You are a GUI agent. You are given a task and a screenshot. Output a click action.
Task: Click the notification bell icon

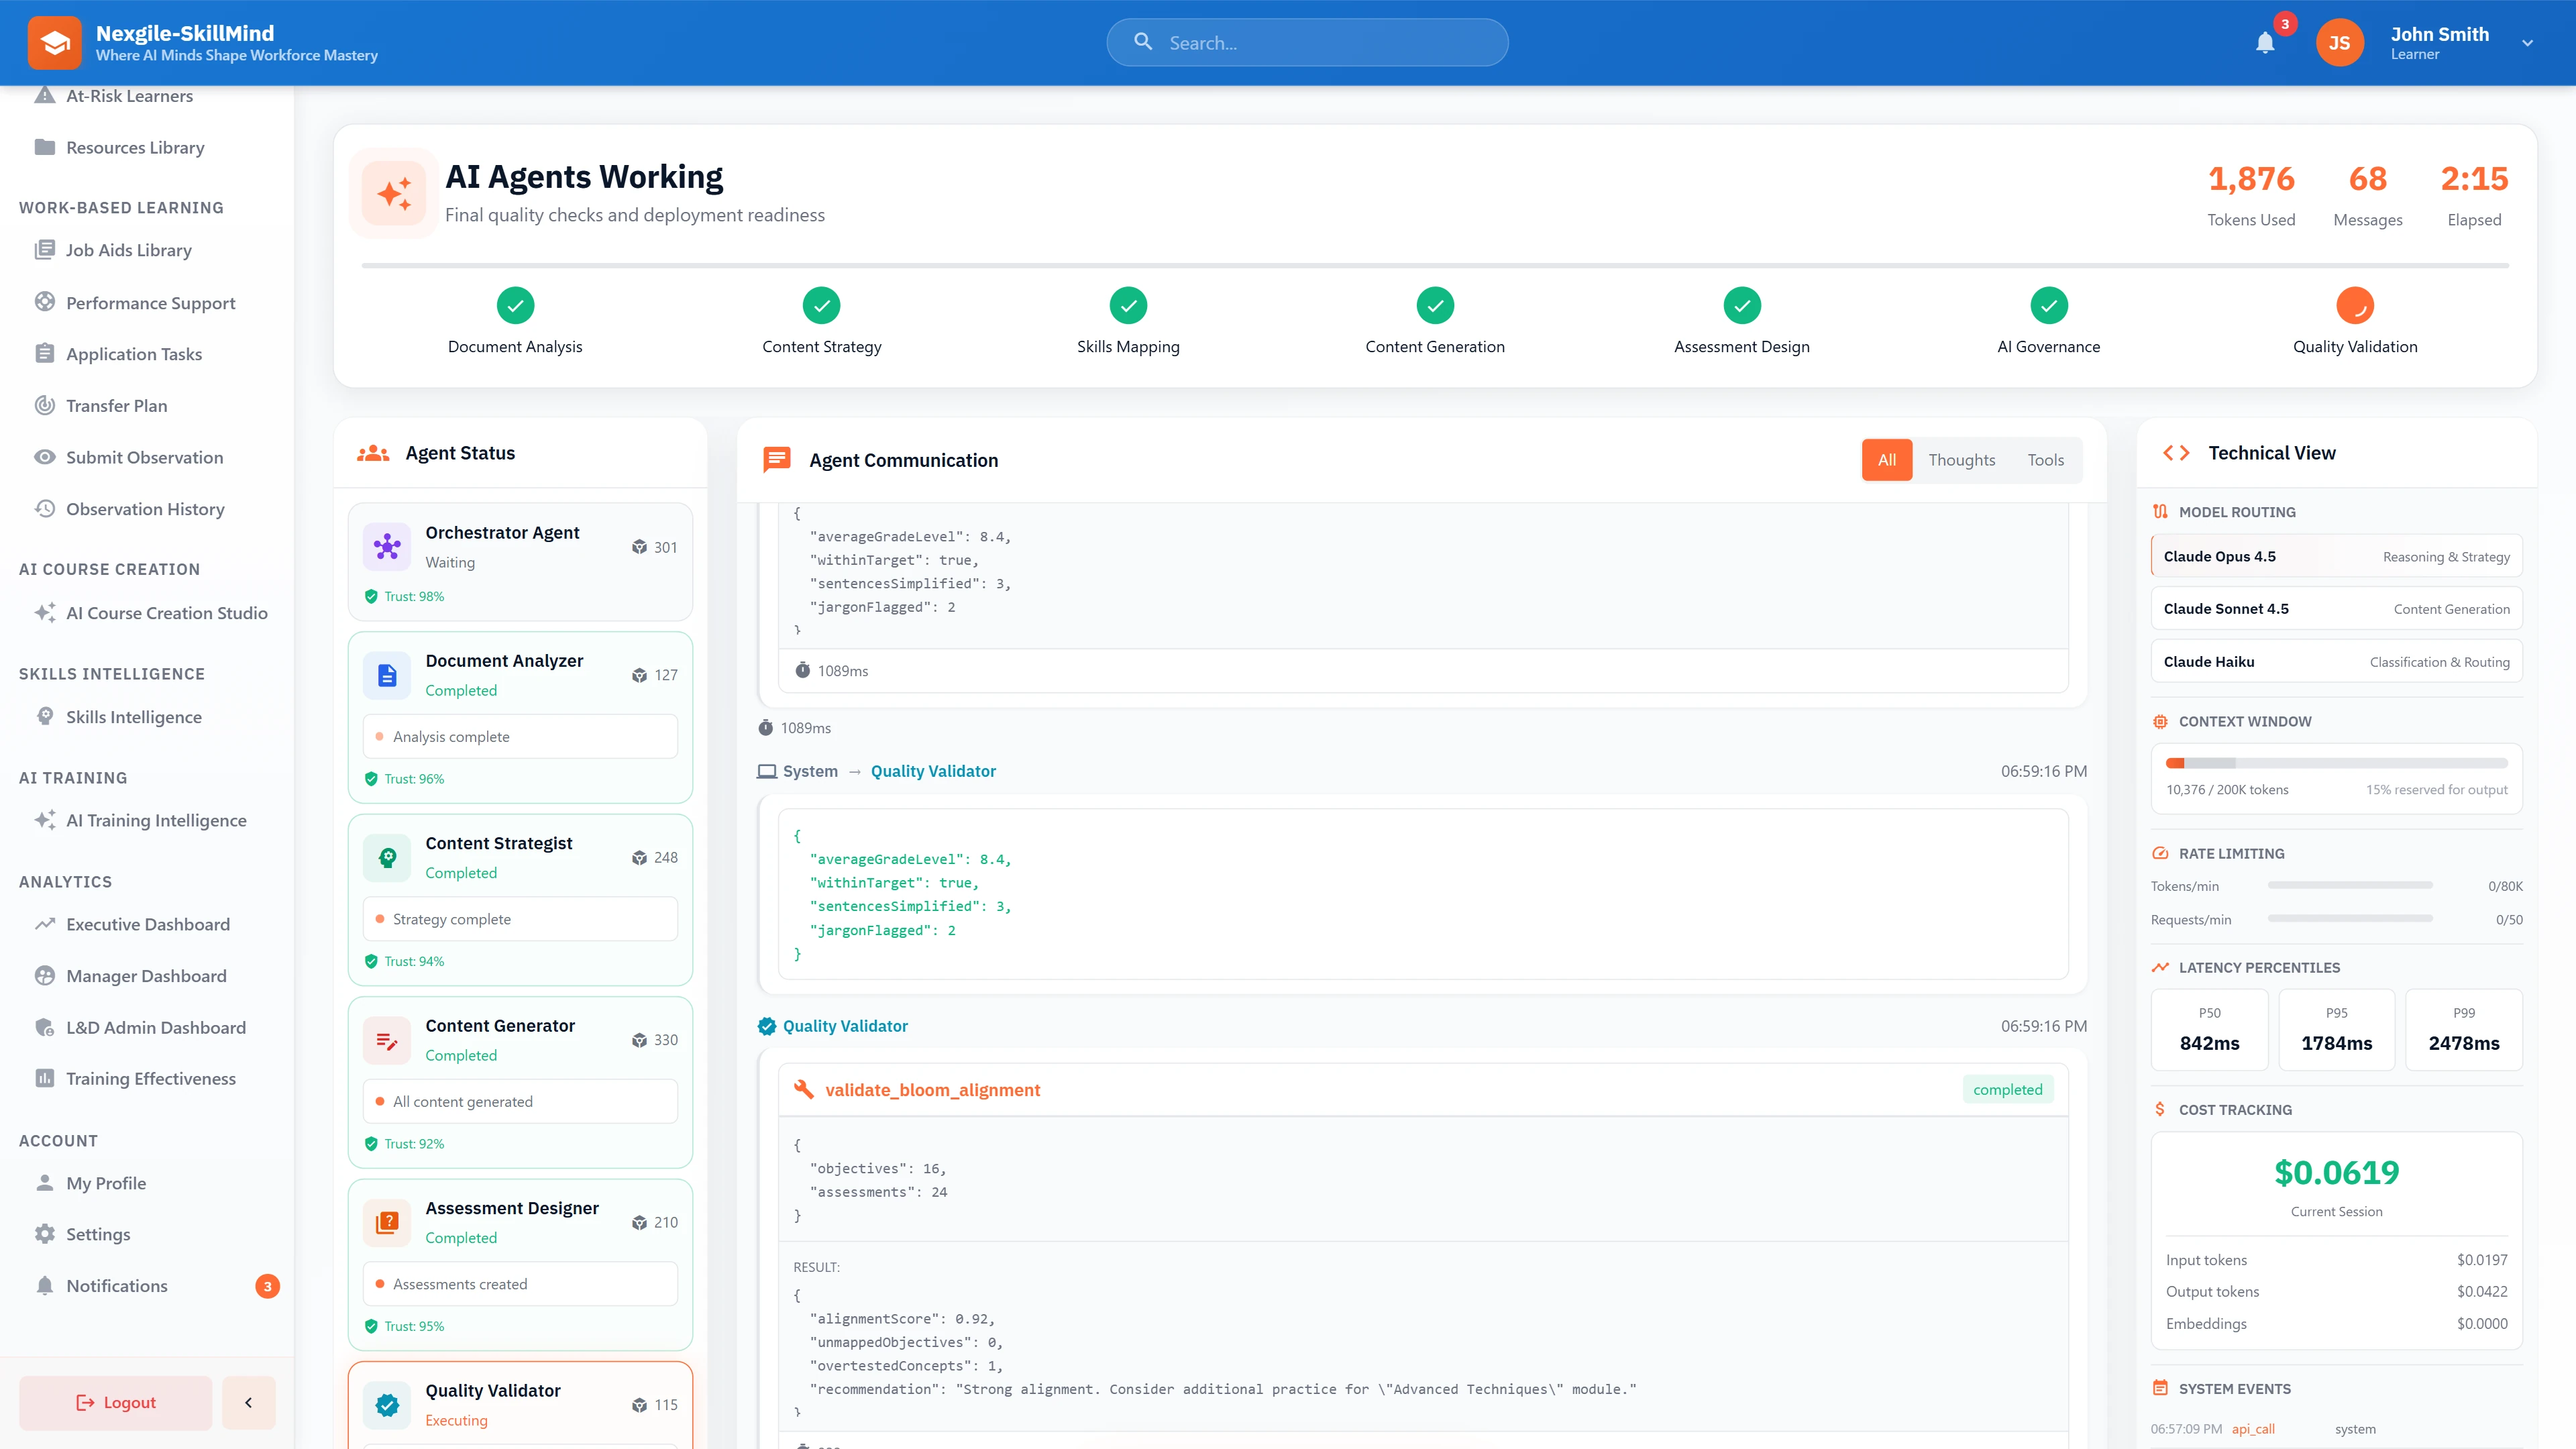click(2265, 42)
